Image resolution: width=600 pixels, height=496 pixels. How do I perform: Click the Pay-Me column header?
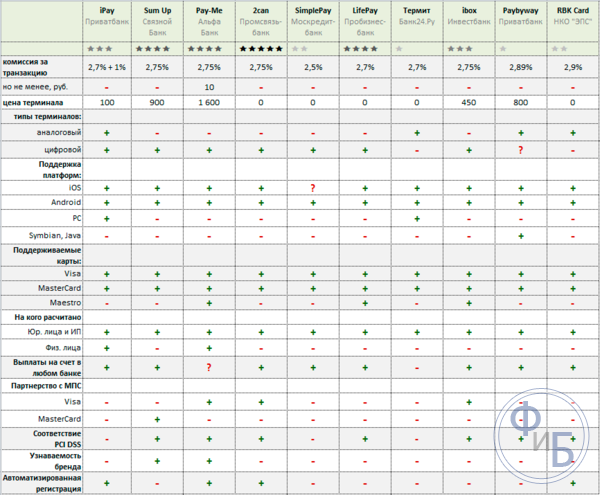click(x=209, y=10)
